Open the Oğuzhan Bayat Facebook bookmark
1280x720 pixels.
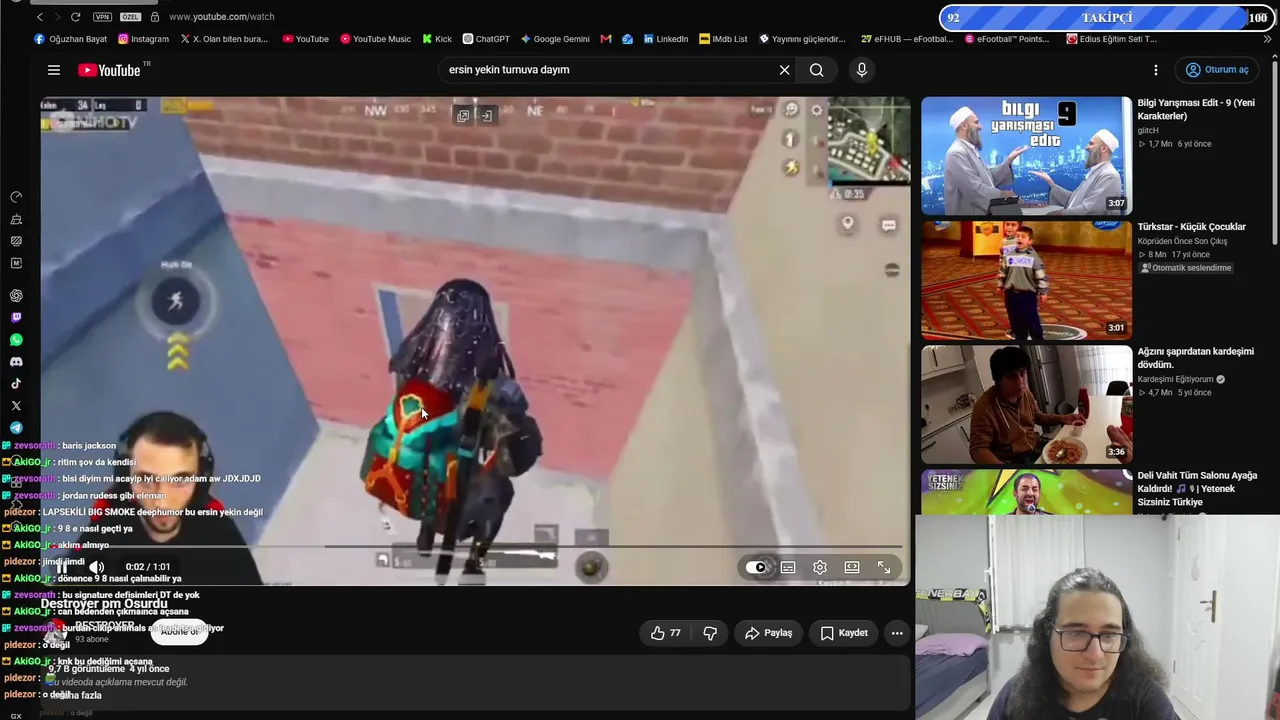coord(71,39)
